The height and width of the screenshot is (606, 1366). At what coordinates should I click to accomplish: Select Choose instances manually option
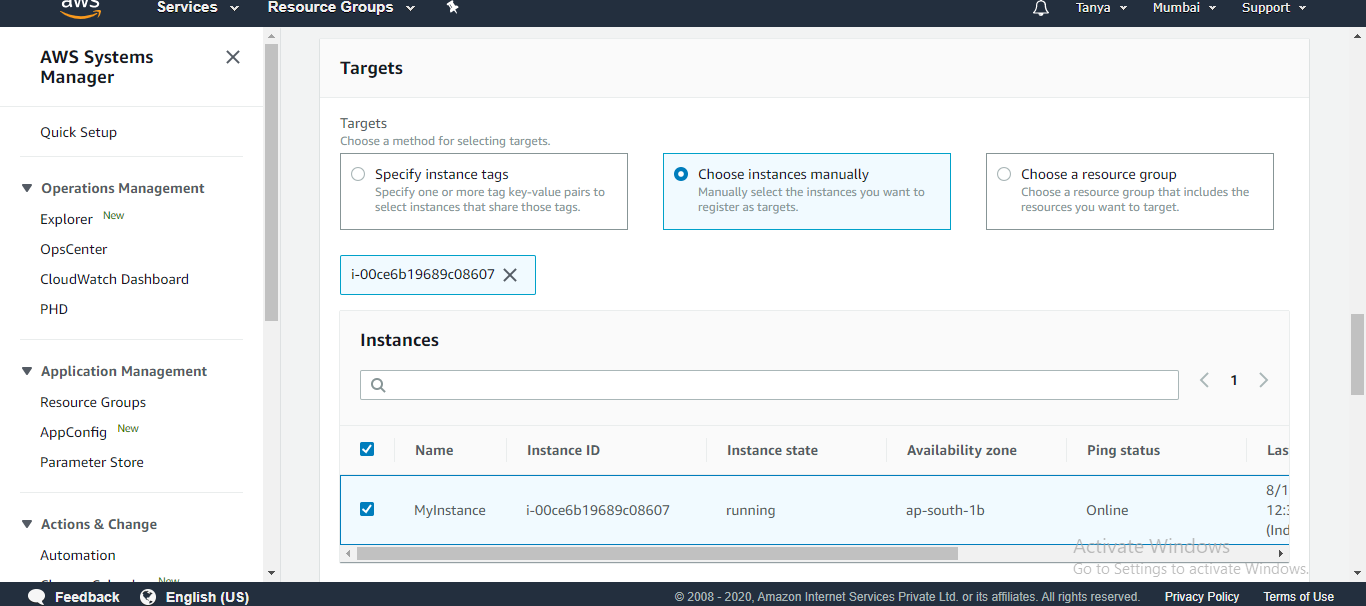(681, 174)
